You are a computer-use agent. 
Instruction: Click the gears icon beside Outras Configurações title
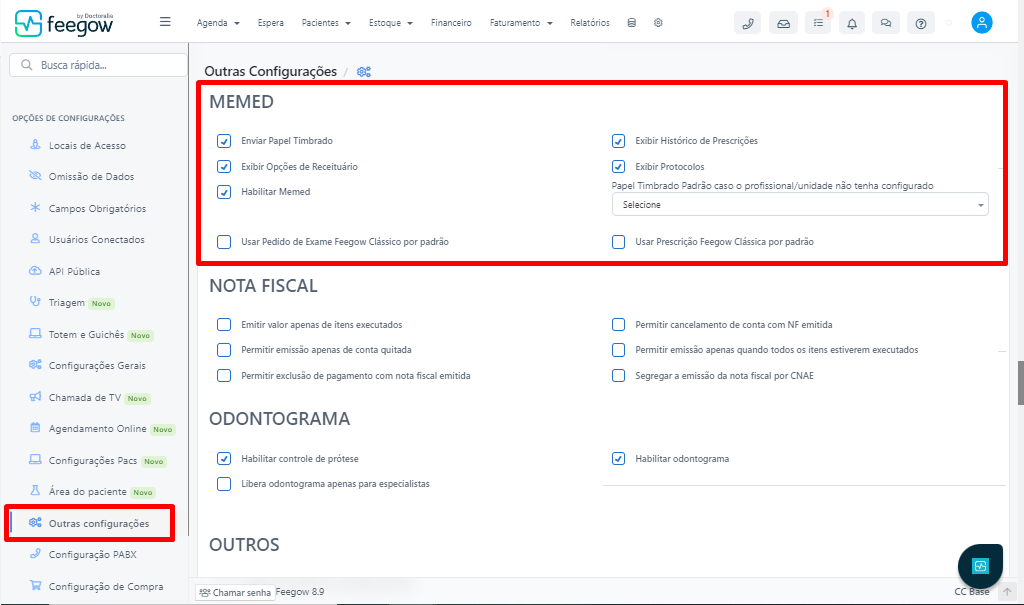click(364, 72)
